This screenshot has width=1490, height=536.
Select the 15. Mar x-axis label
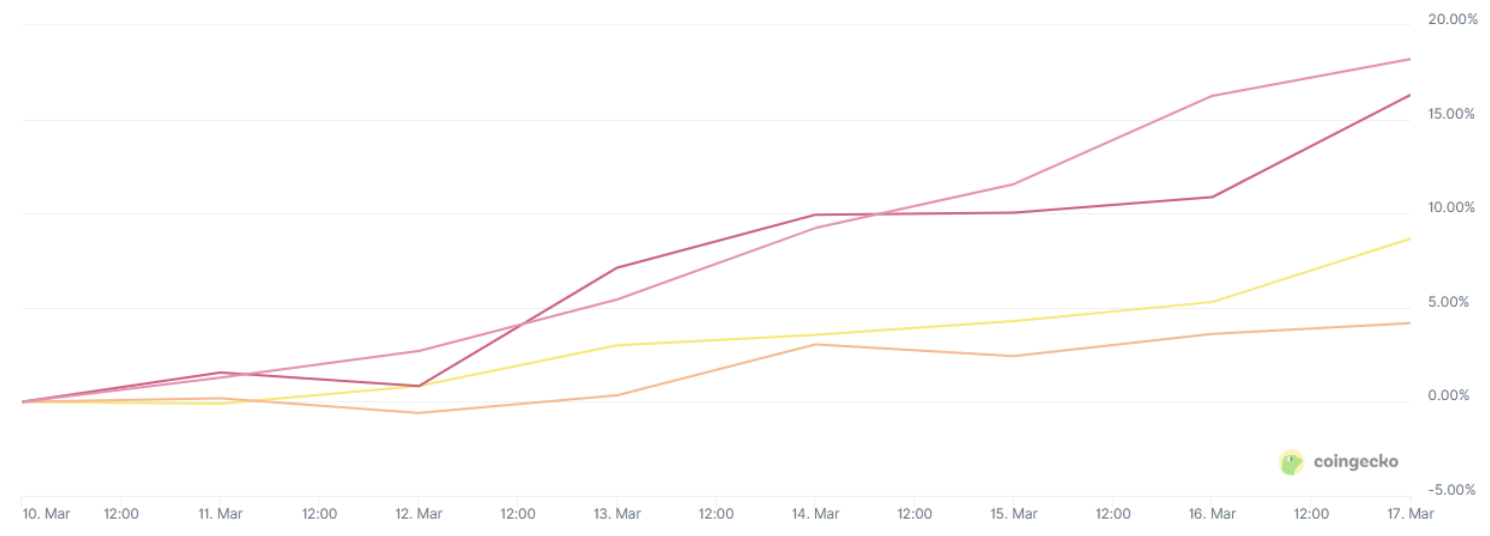(1013, 514)
